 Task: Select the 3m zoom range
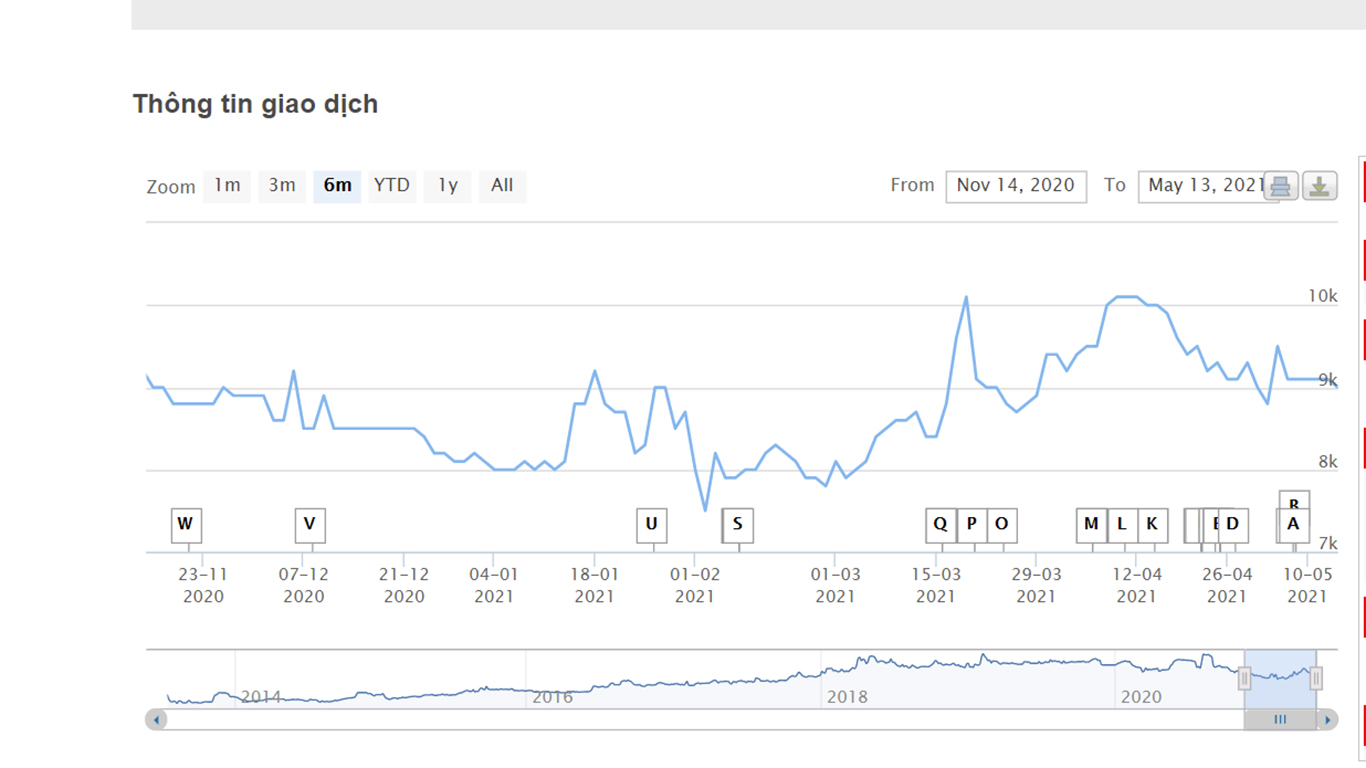coord(282,186)
